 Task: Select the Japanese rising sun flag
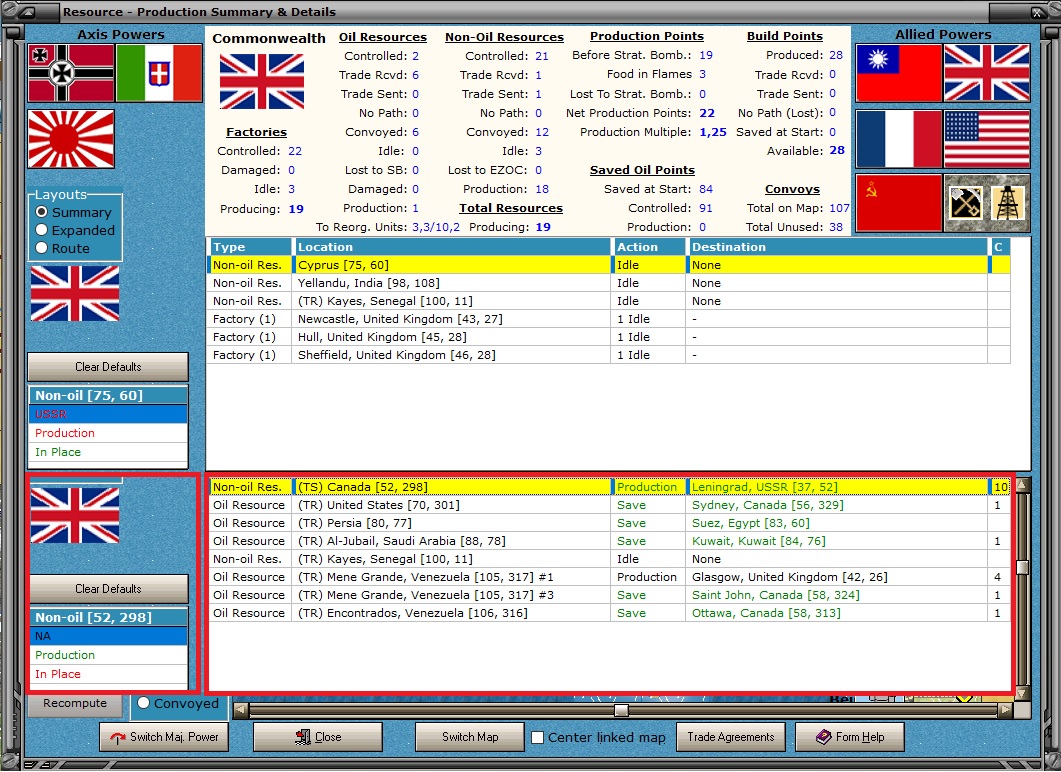tap(71, 139)
